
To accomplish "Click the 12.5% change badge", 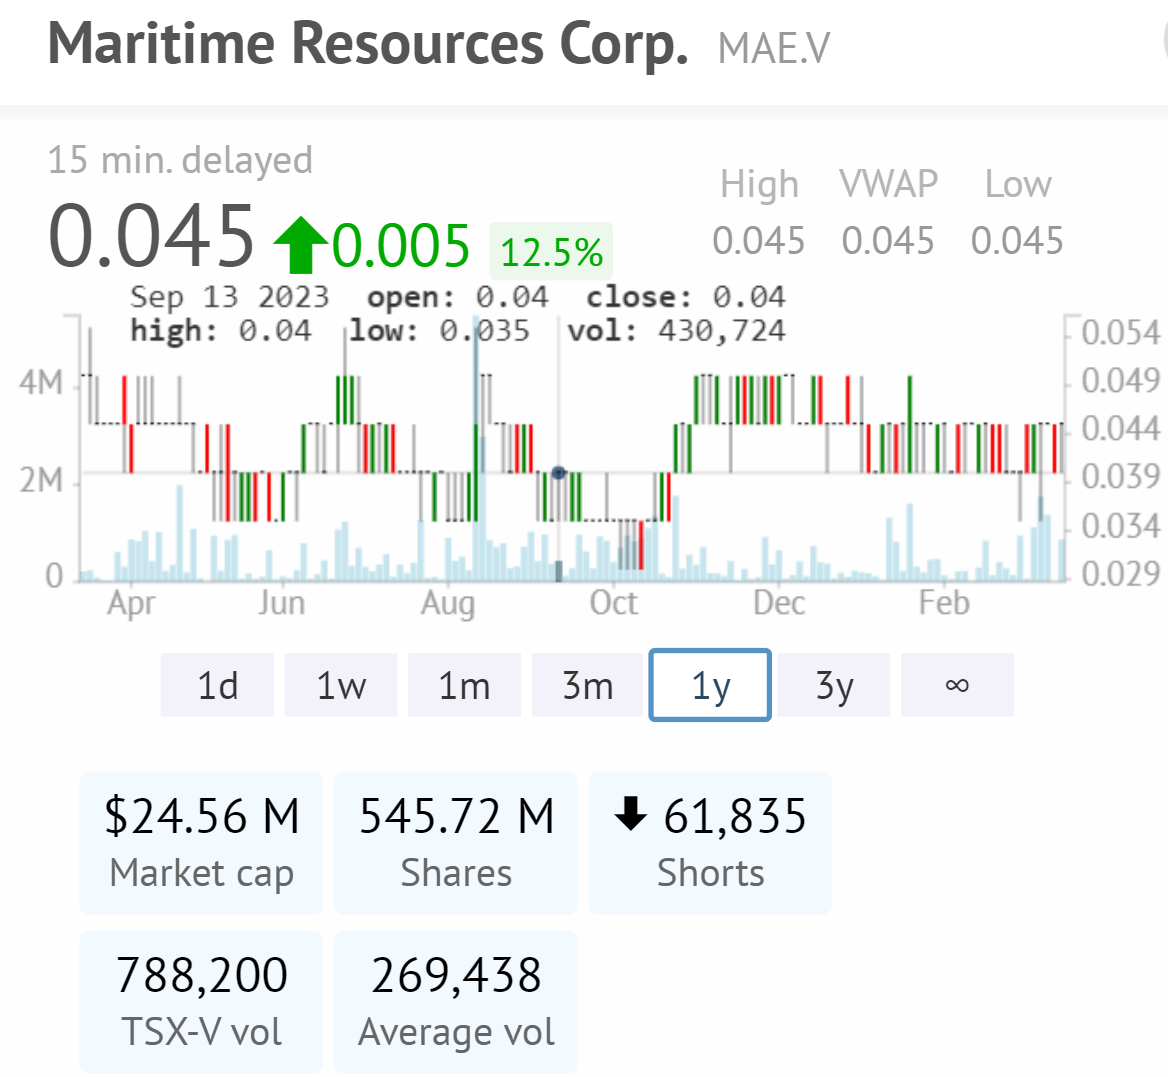I will (x=551, y=252).
